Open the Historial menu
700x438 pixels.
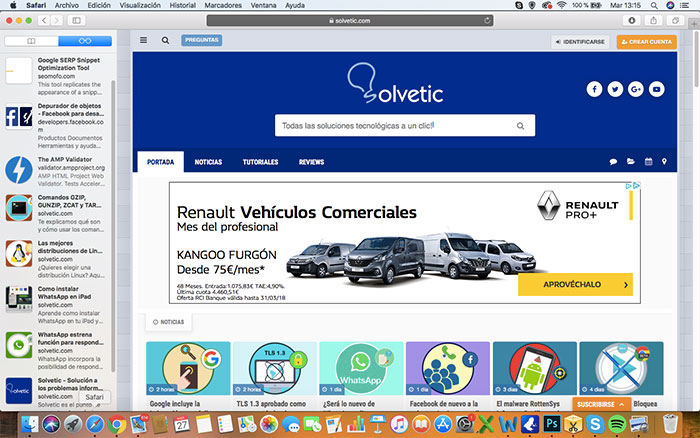182,5
